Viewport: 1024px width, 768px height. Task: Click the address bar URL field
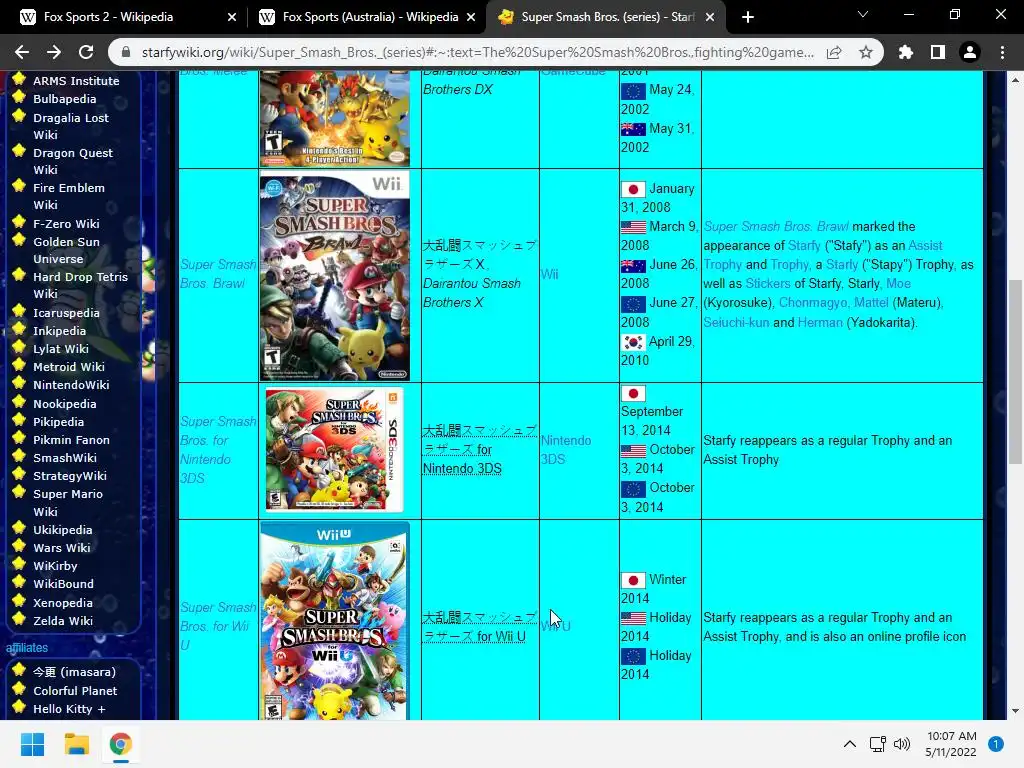point(477,52)
